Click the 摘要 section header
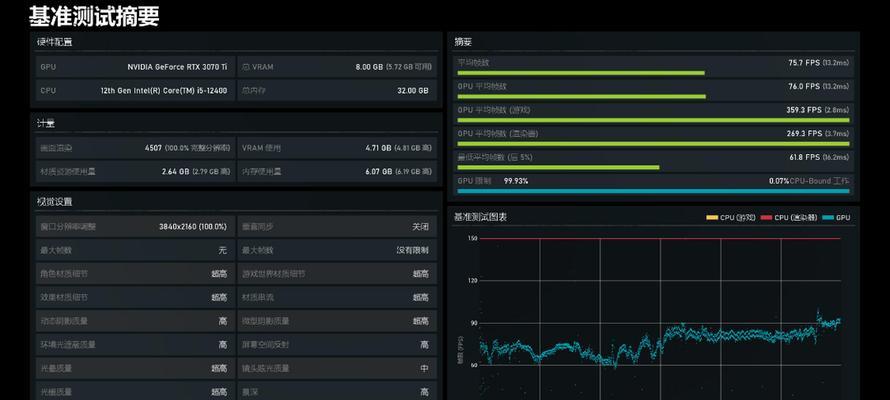 (x=463, y=42)
